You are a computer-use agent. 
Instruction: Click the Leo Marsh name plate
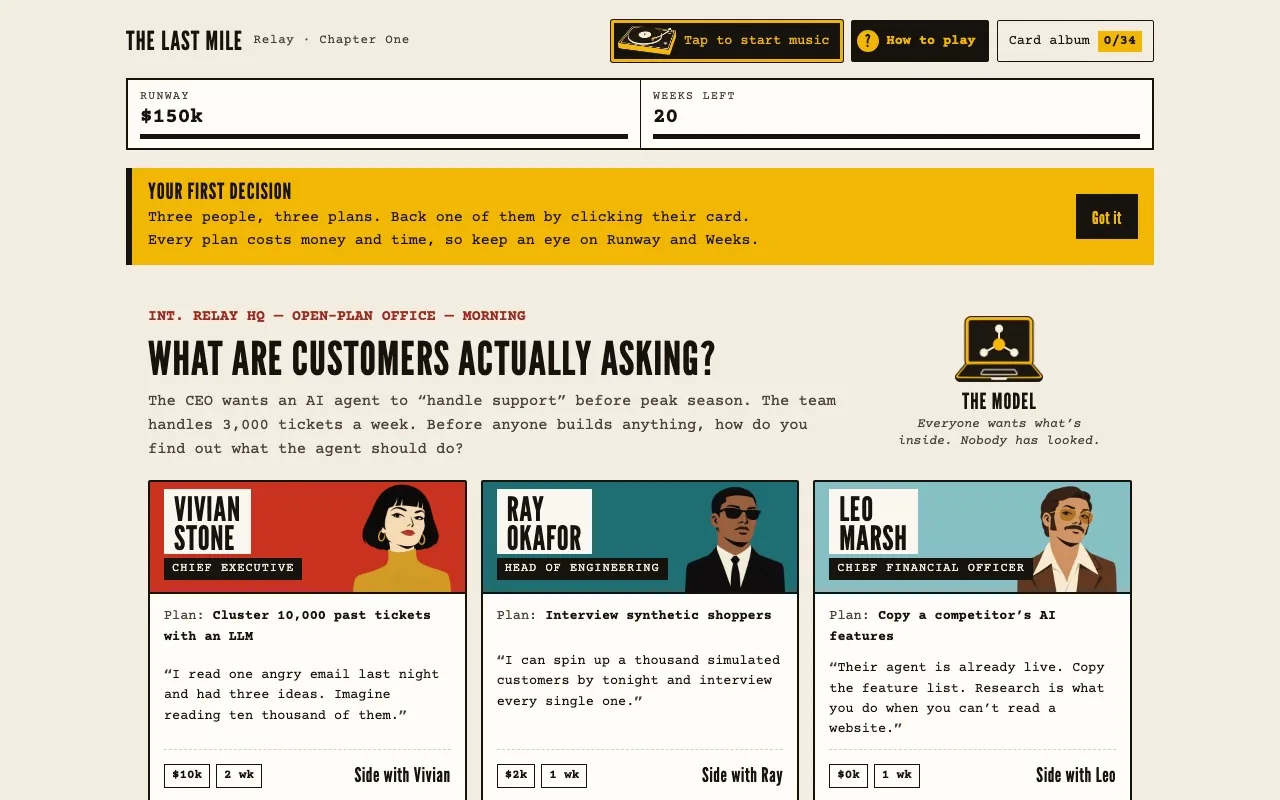tap(873, 523)
